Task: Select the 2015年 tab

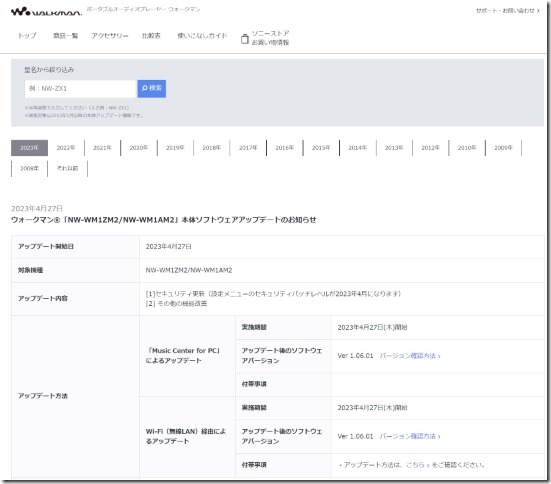Action: (321, 148)
